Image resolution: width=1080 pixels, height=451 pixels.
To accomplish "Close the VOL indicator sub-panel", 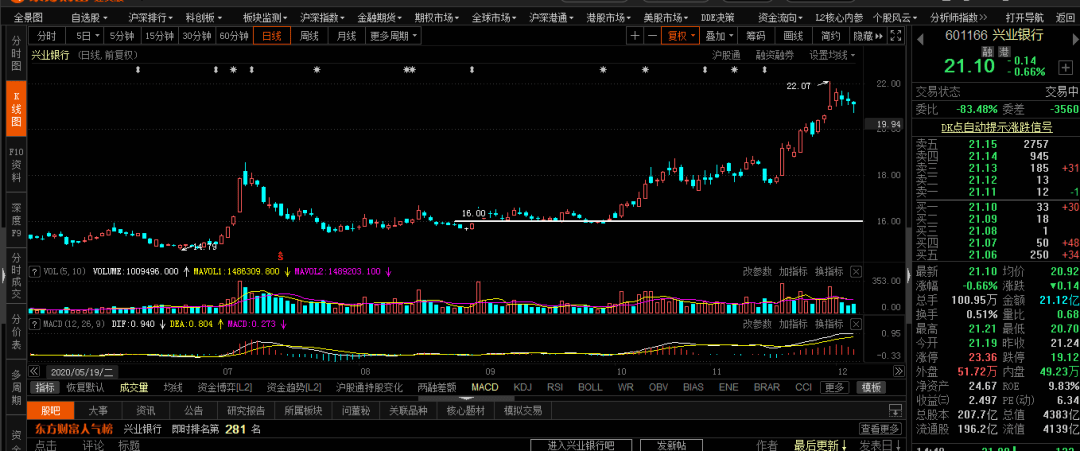I will 855,271.
